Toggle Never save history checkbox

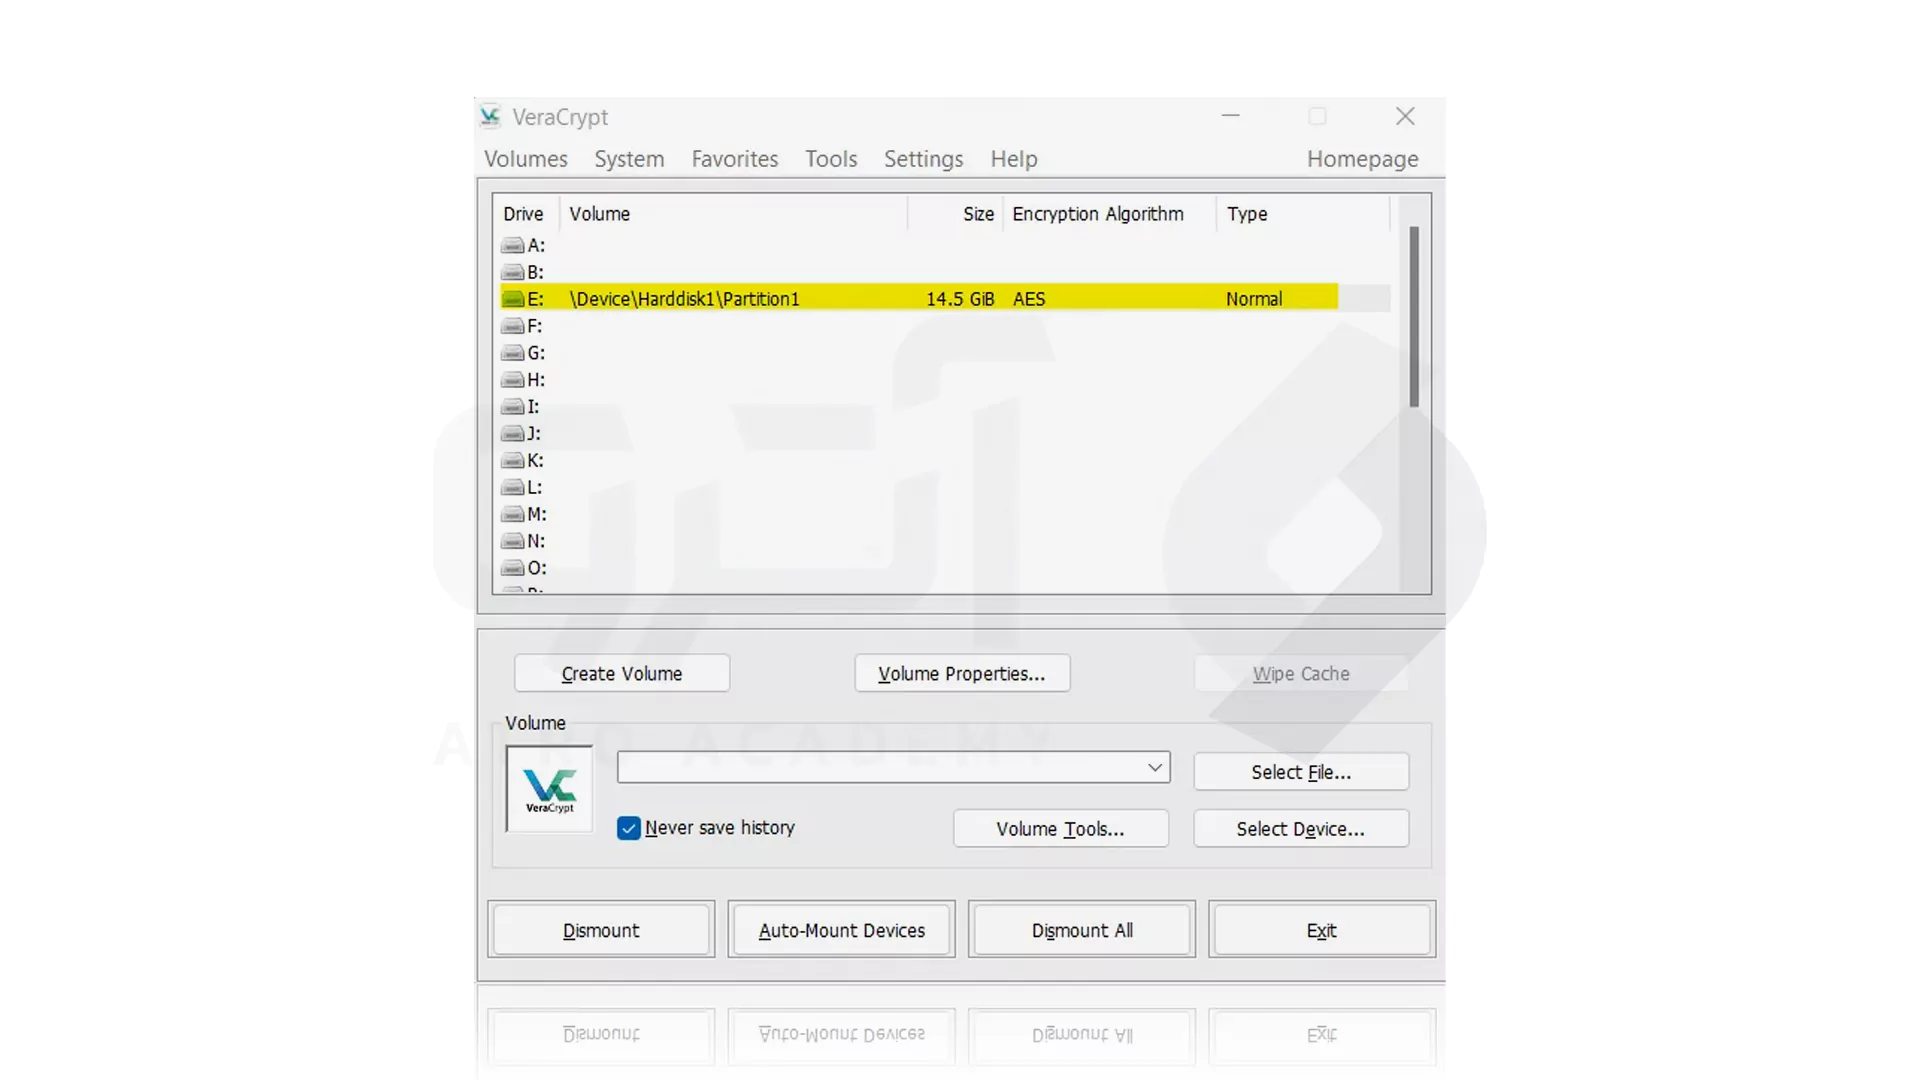point(628,828)
